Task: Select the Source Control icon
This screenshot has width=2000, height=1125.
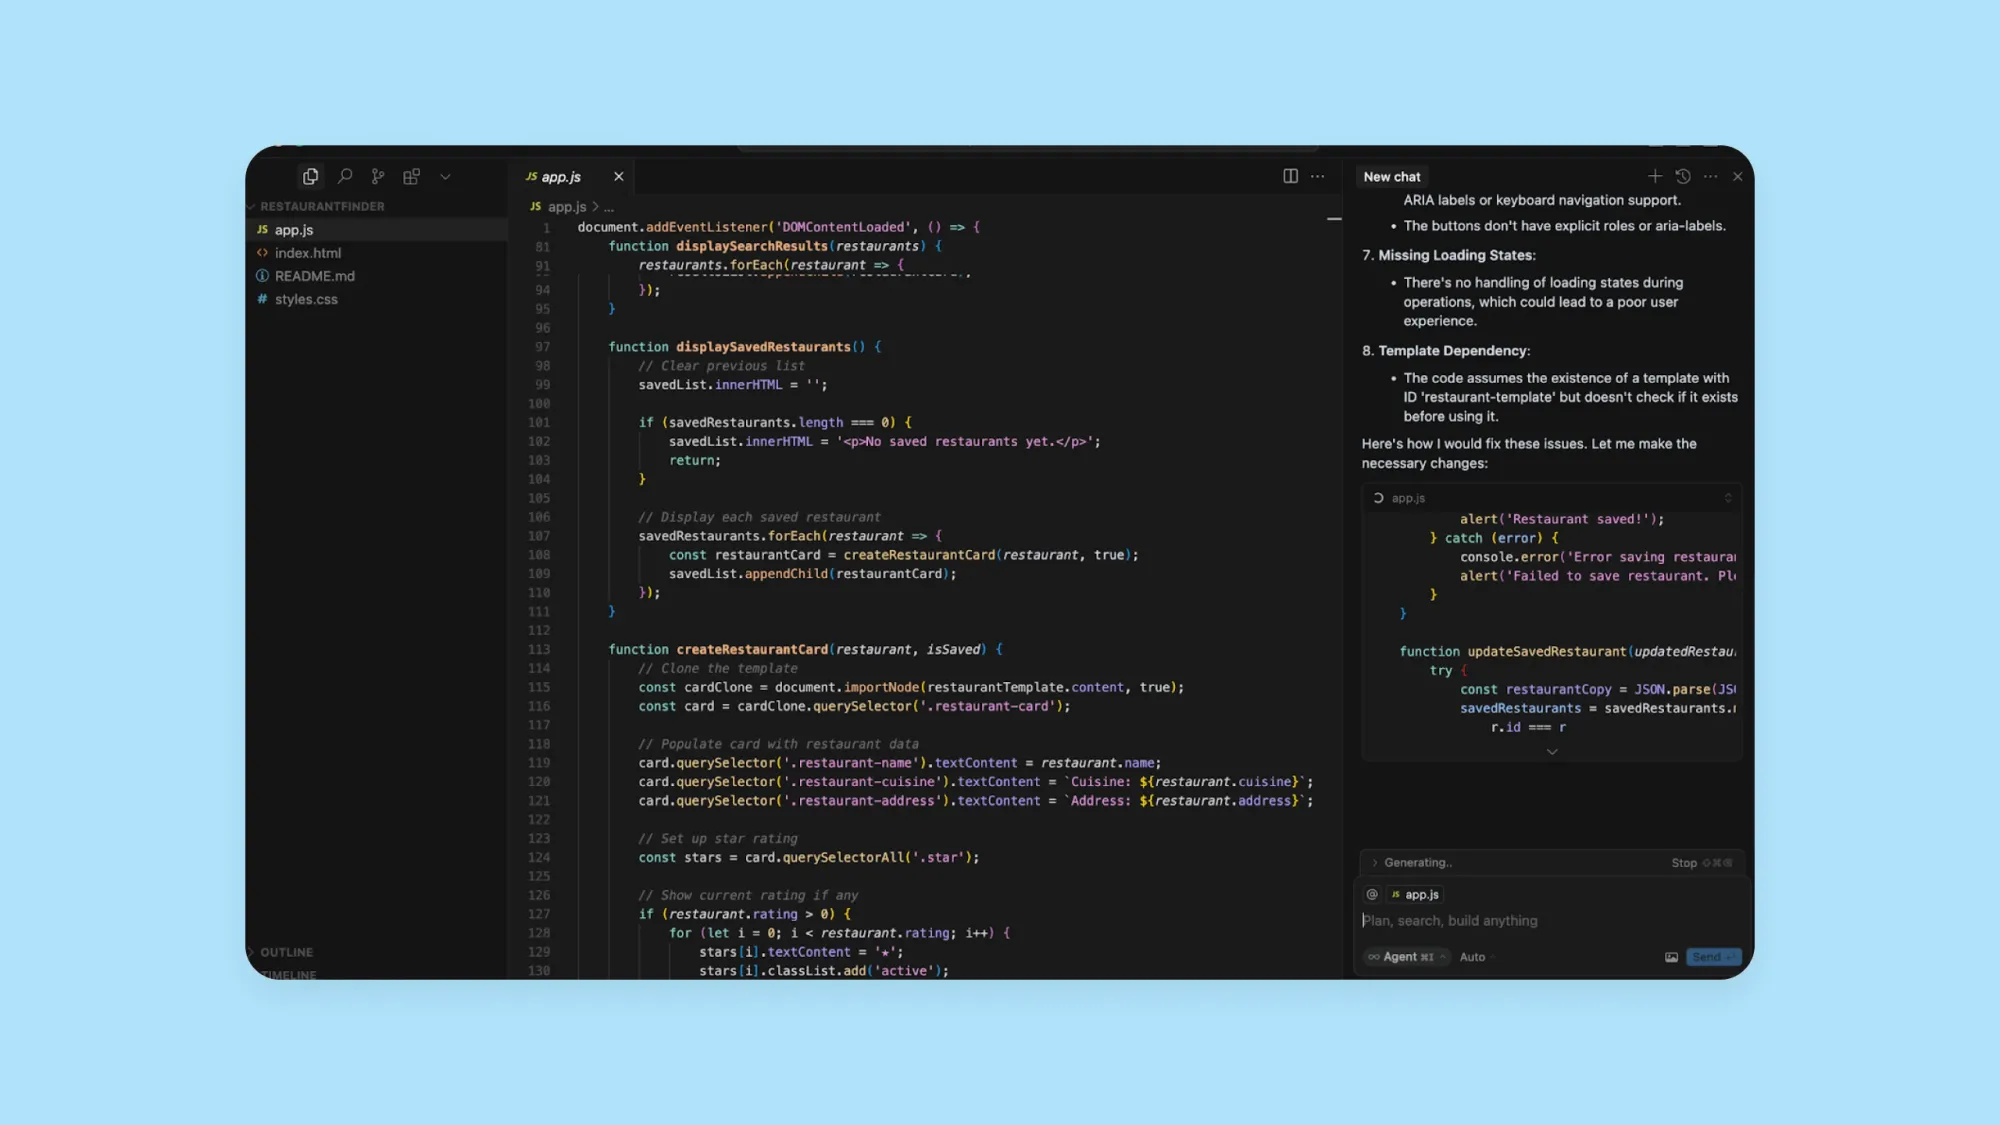Action: coord(377,176)
